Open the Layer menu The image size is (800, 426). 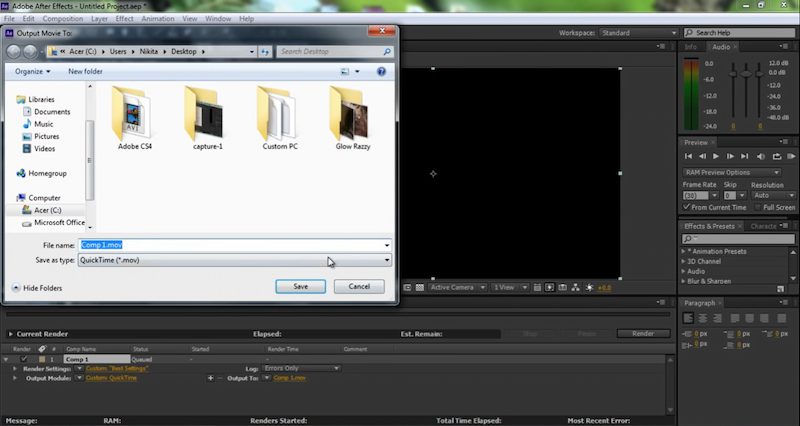pos(99,19)
